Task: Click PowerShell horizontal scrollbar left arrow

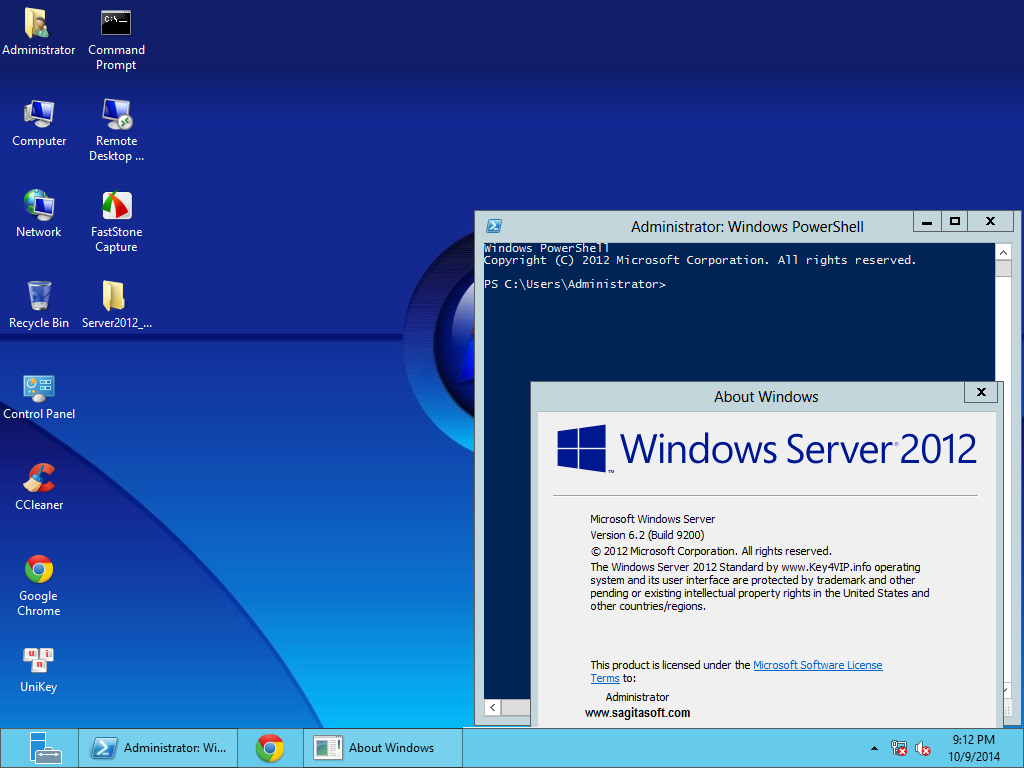Action: pos(493,707)
